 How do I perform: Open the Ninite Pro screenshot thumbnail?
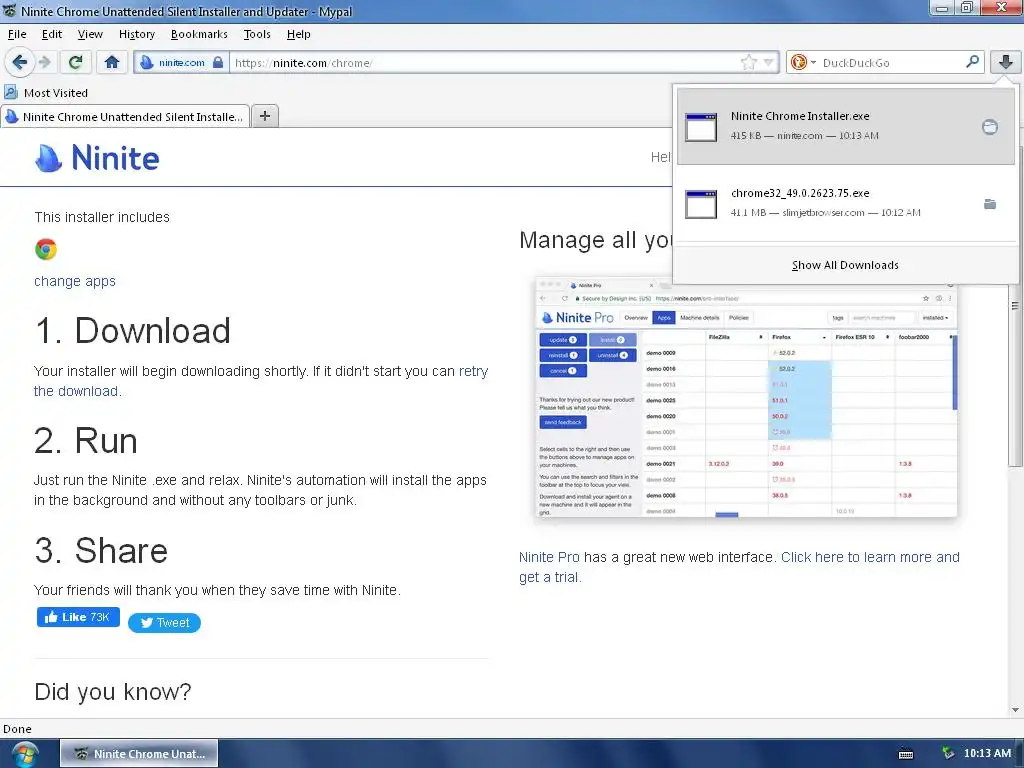[746, 397]
